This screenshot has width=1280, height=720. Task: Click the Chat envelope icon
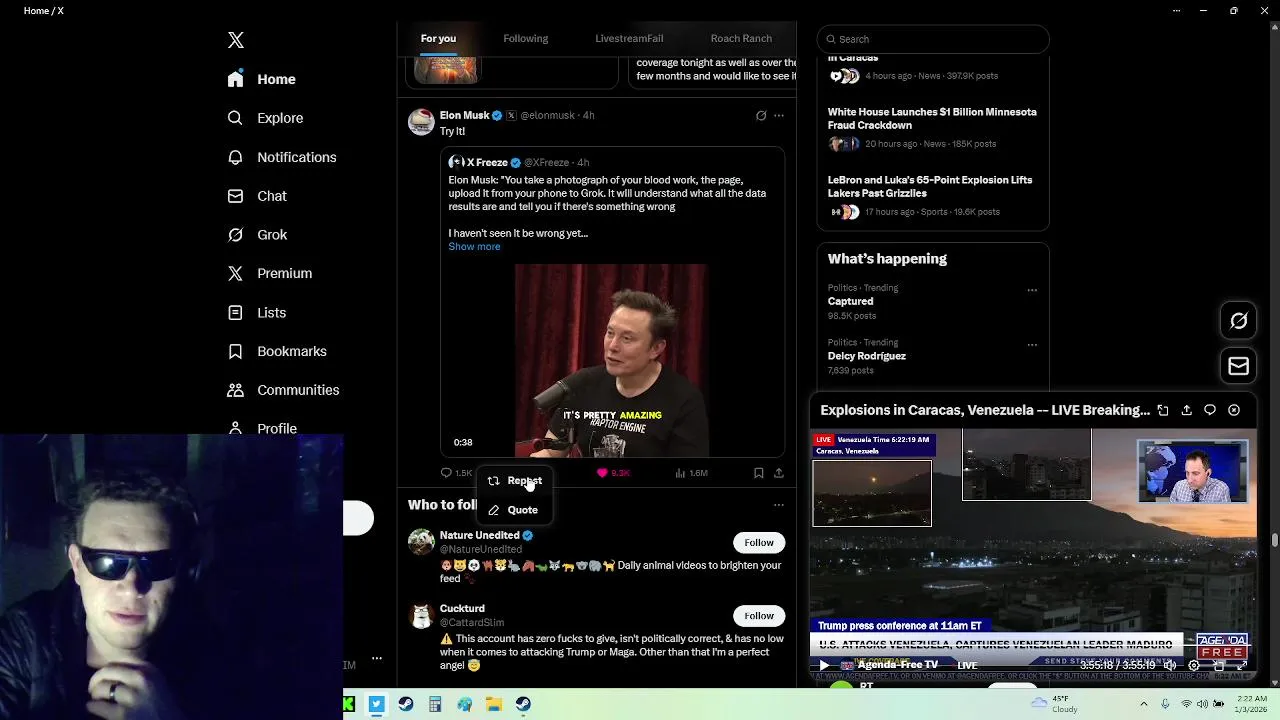coord(235,196)
